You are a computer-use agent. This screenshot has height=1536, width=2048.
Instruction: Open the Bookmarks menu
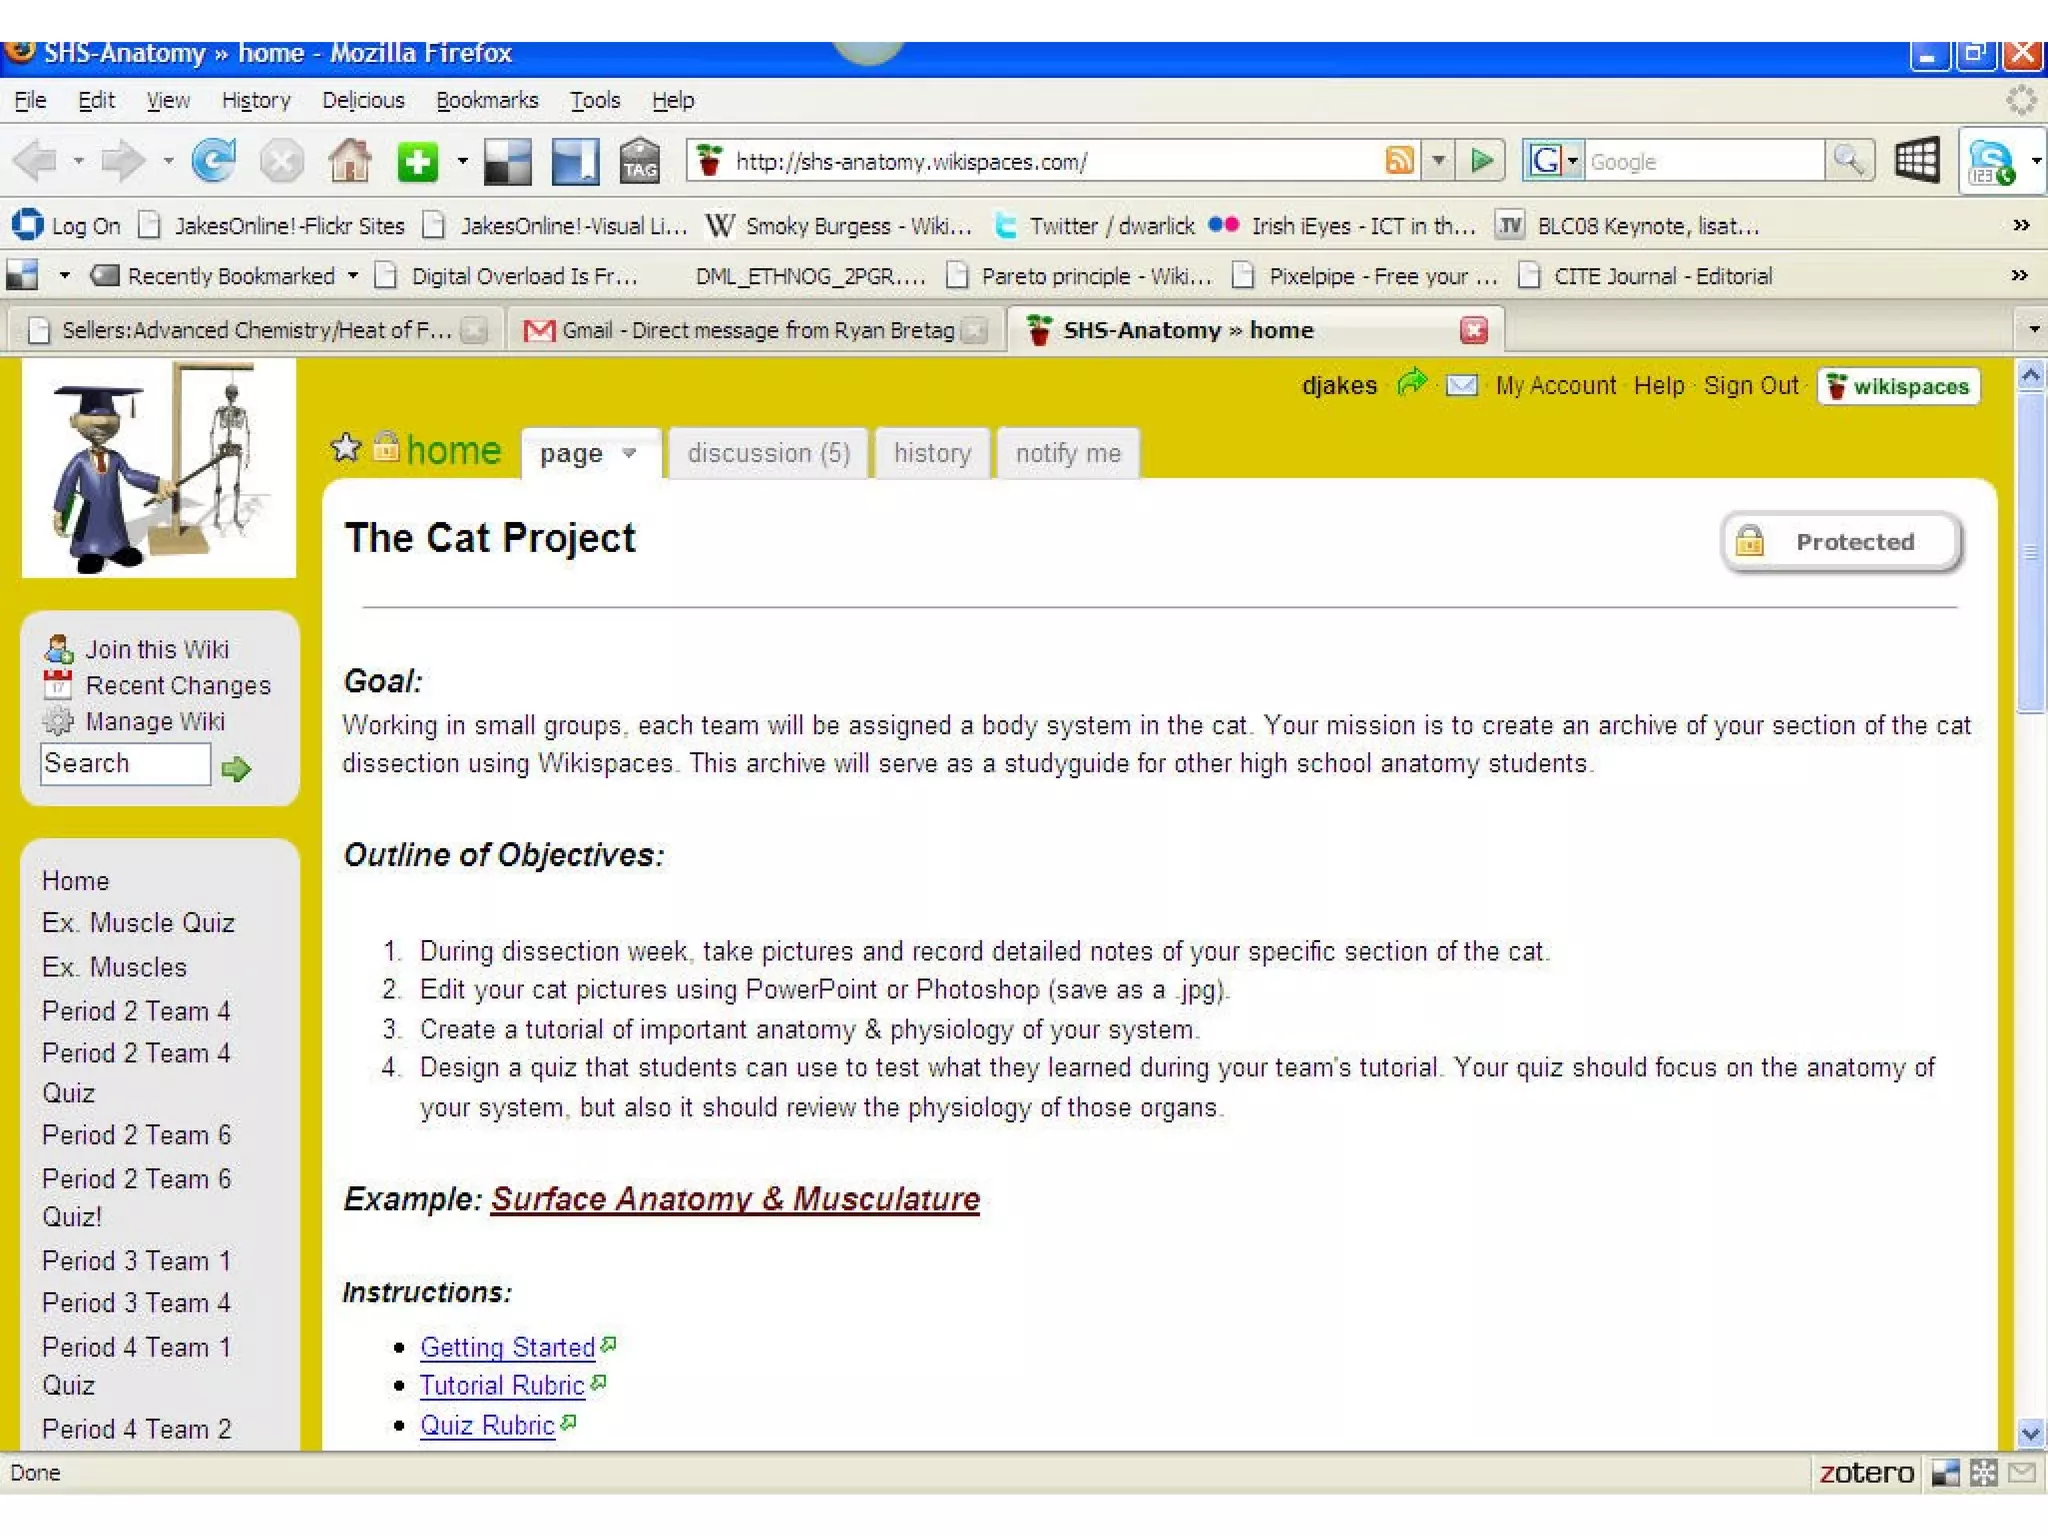pos(487,100)
